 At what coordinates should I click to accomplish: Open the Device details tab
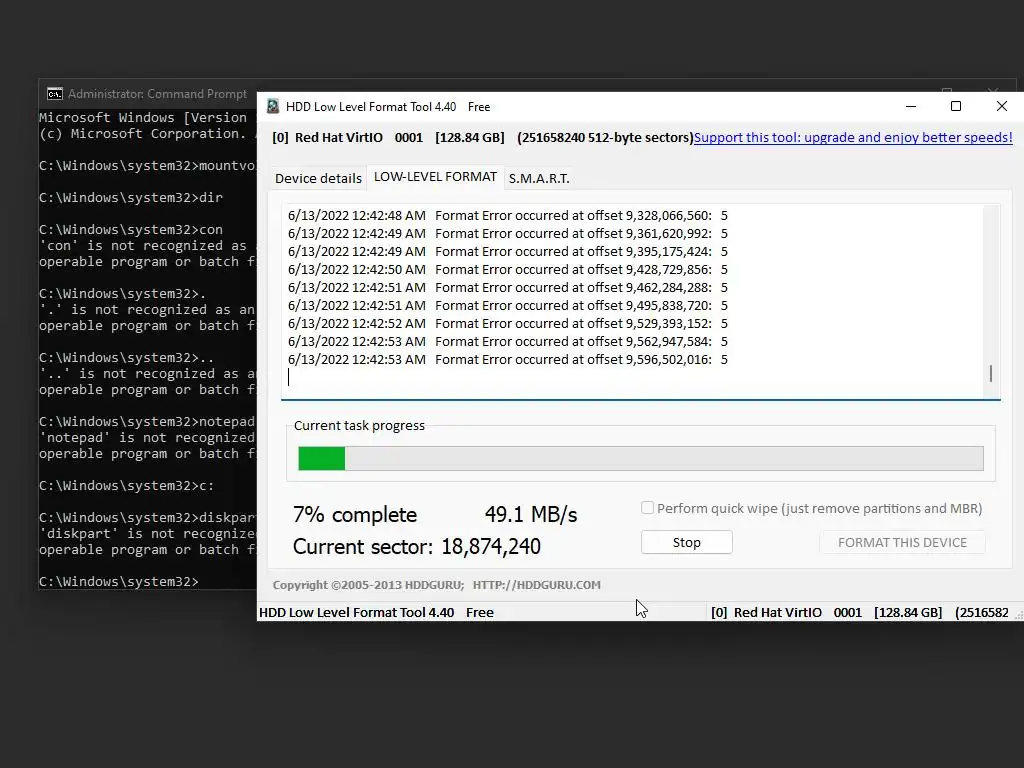coord(318,178)
